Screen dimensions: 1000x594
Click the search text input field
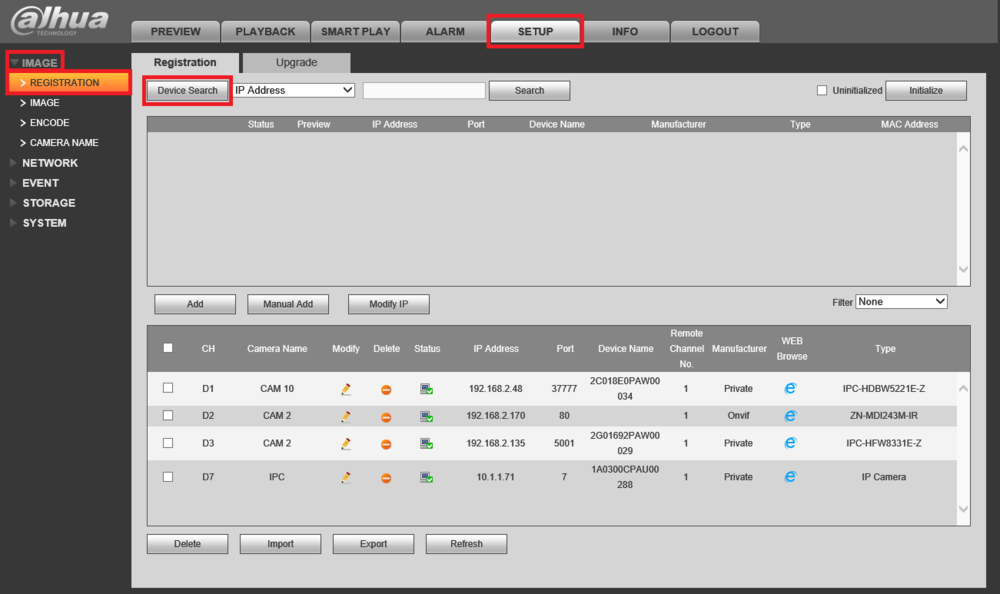[424, 91]
